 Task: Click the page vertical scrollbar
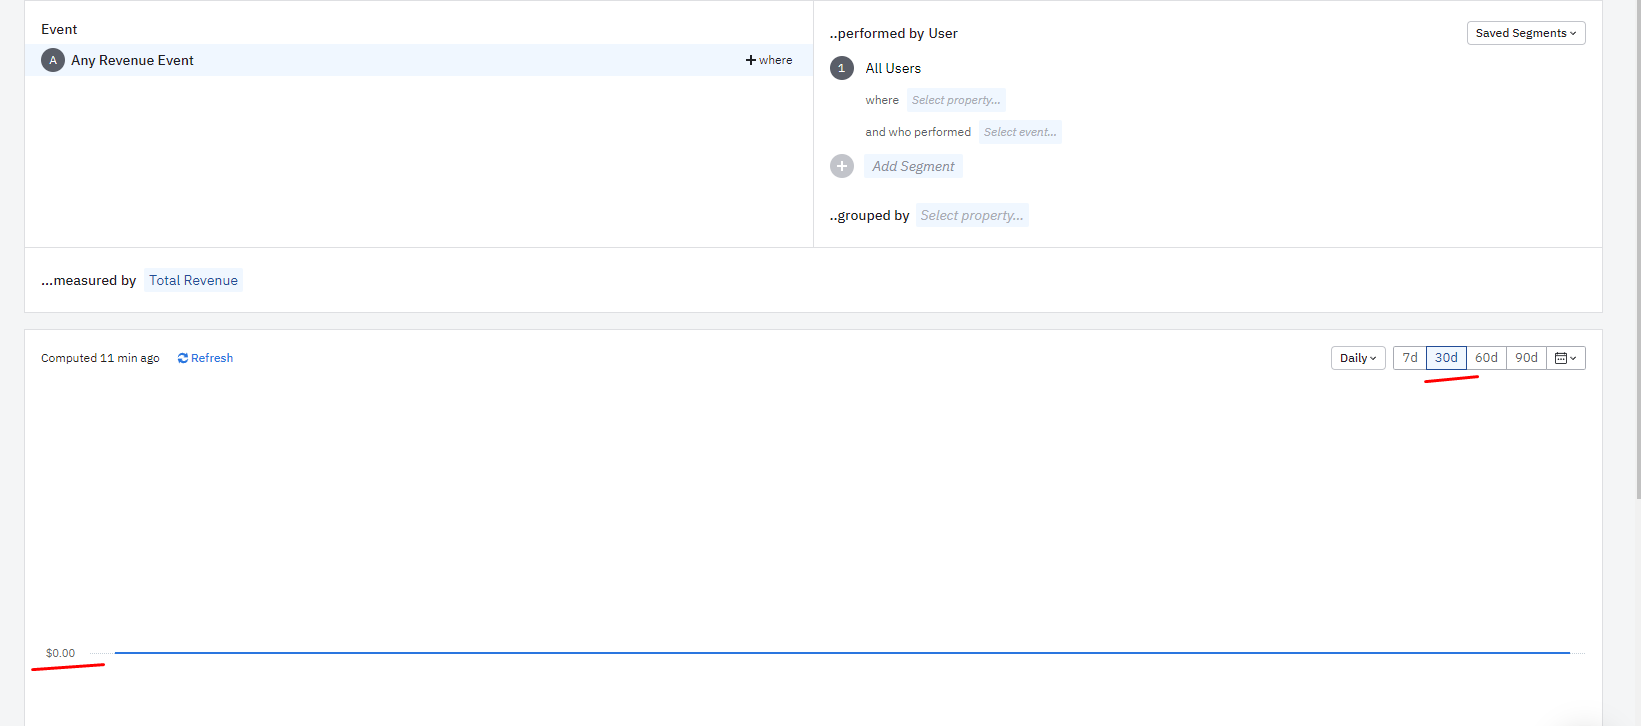1637,250
